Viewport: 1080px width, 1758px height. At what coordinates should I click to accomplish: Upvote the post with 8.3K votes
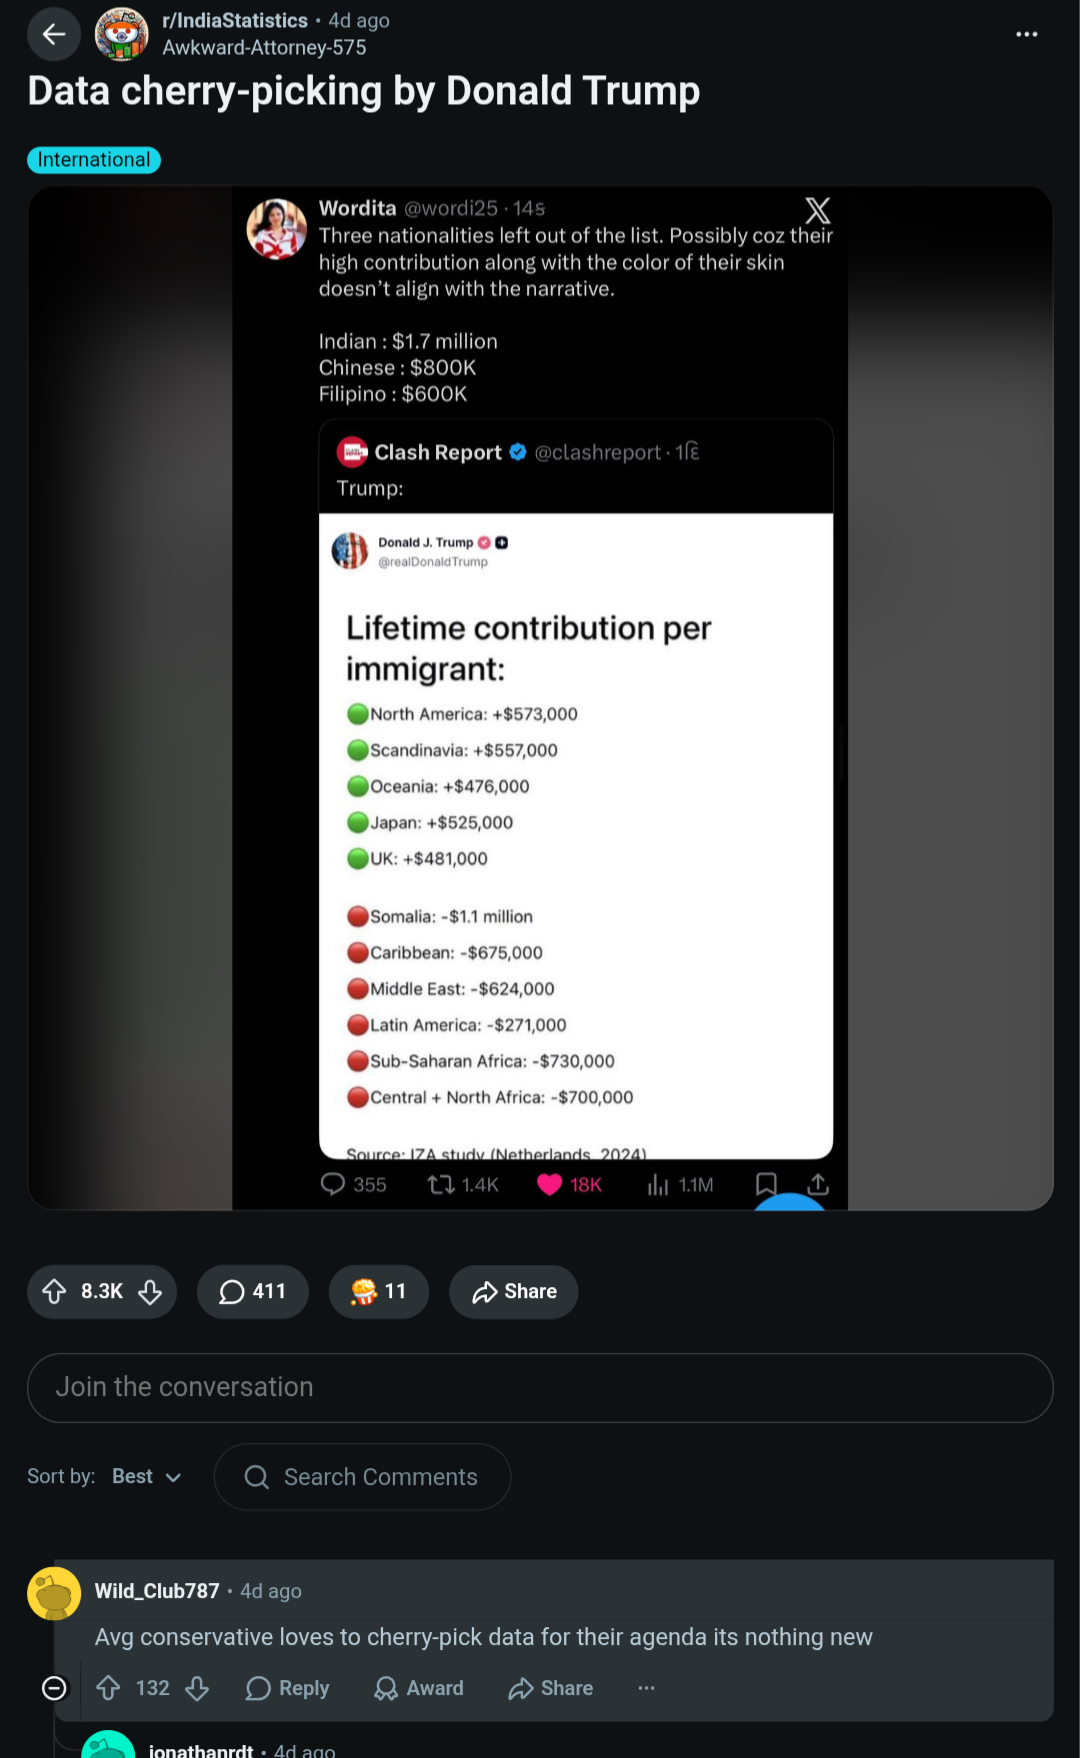click(55, 1292)
